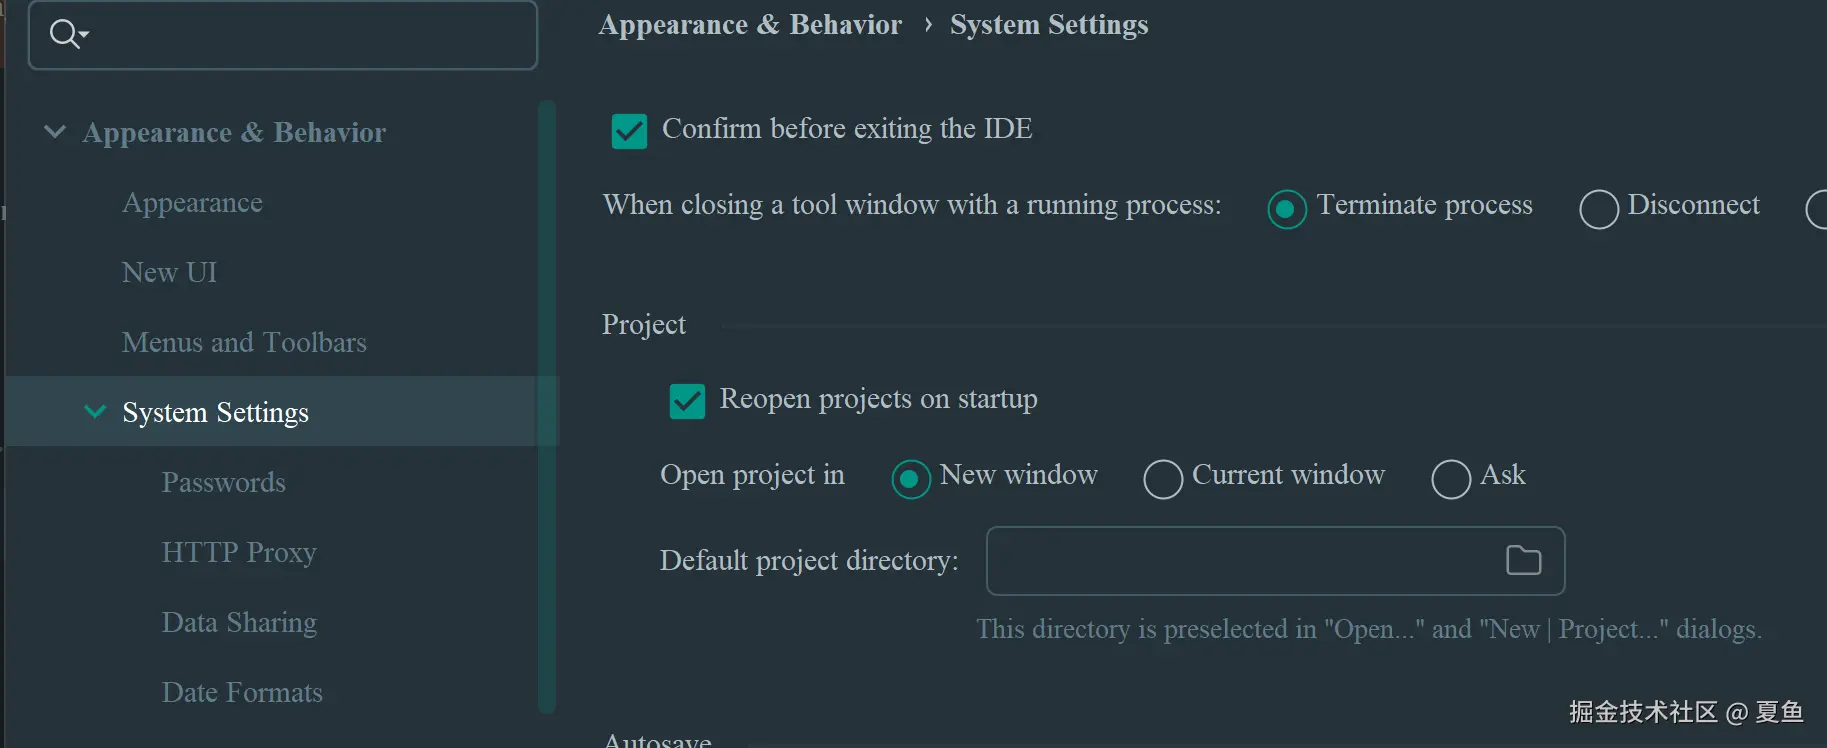1827x748 pixels.
Task: Collapse System Settings tree node
Action: pos(95,412)
